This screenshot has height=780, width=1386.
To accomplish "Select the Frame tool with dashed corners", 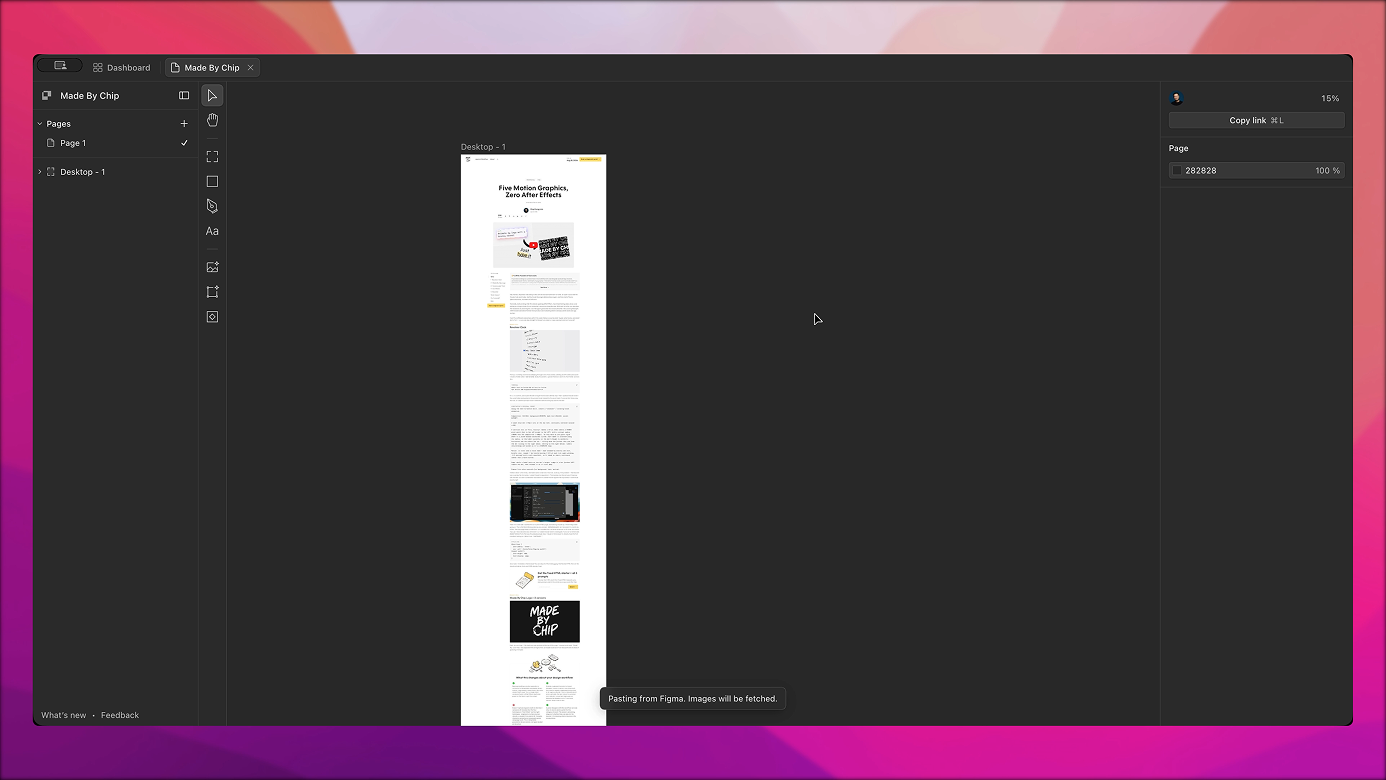I will pos(212,157).
